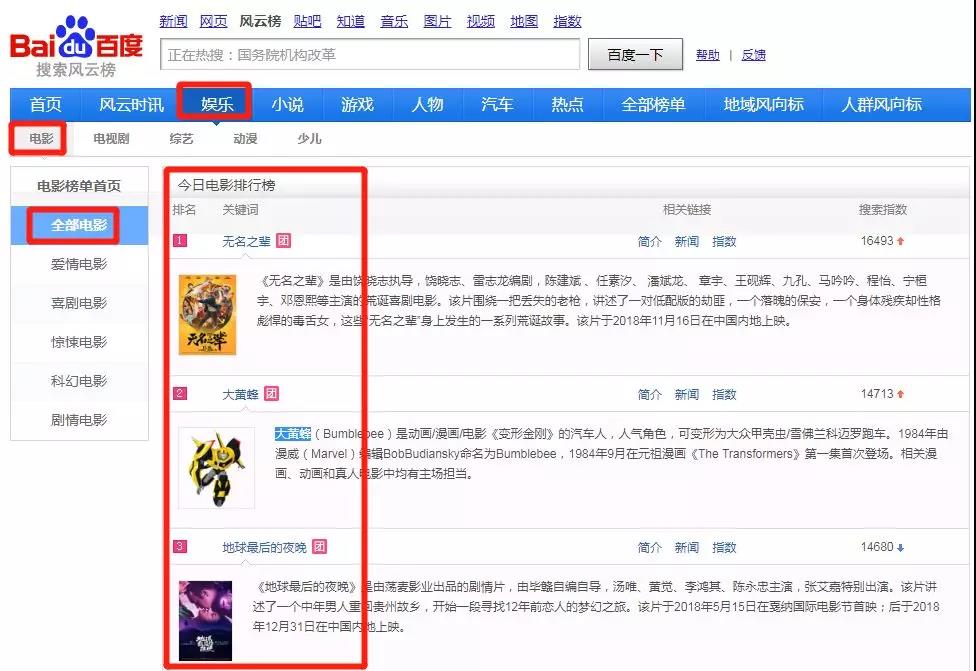The image size is (976, 671).
Task: Click the down arrow beside 14680
Action: (x=900, y=548)
